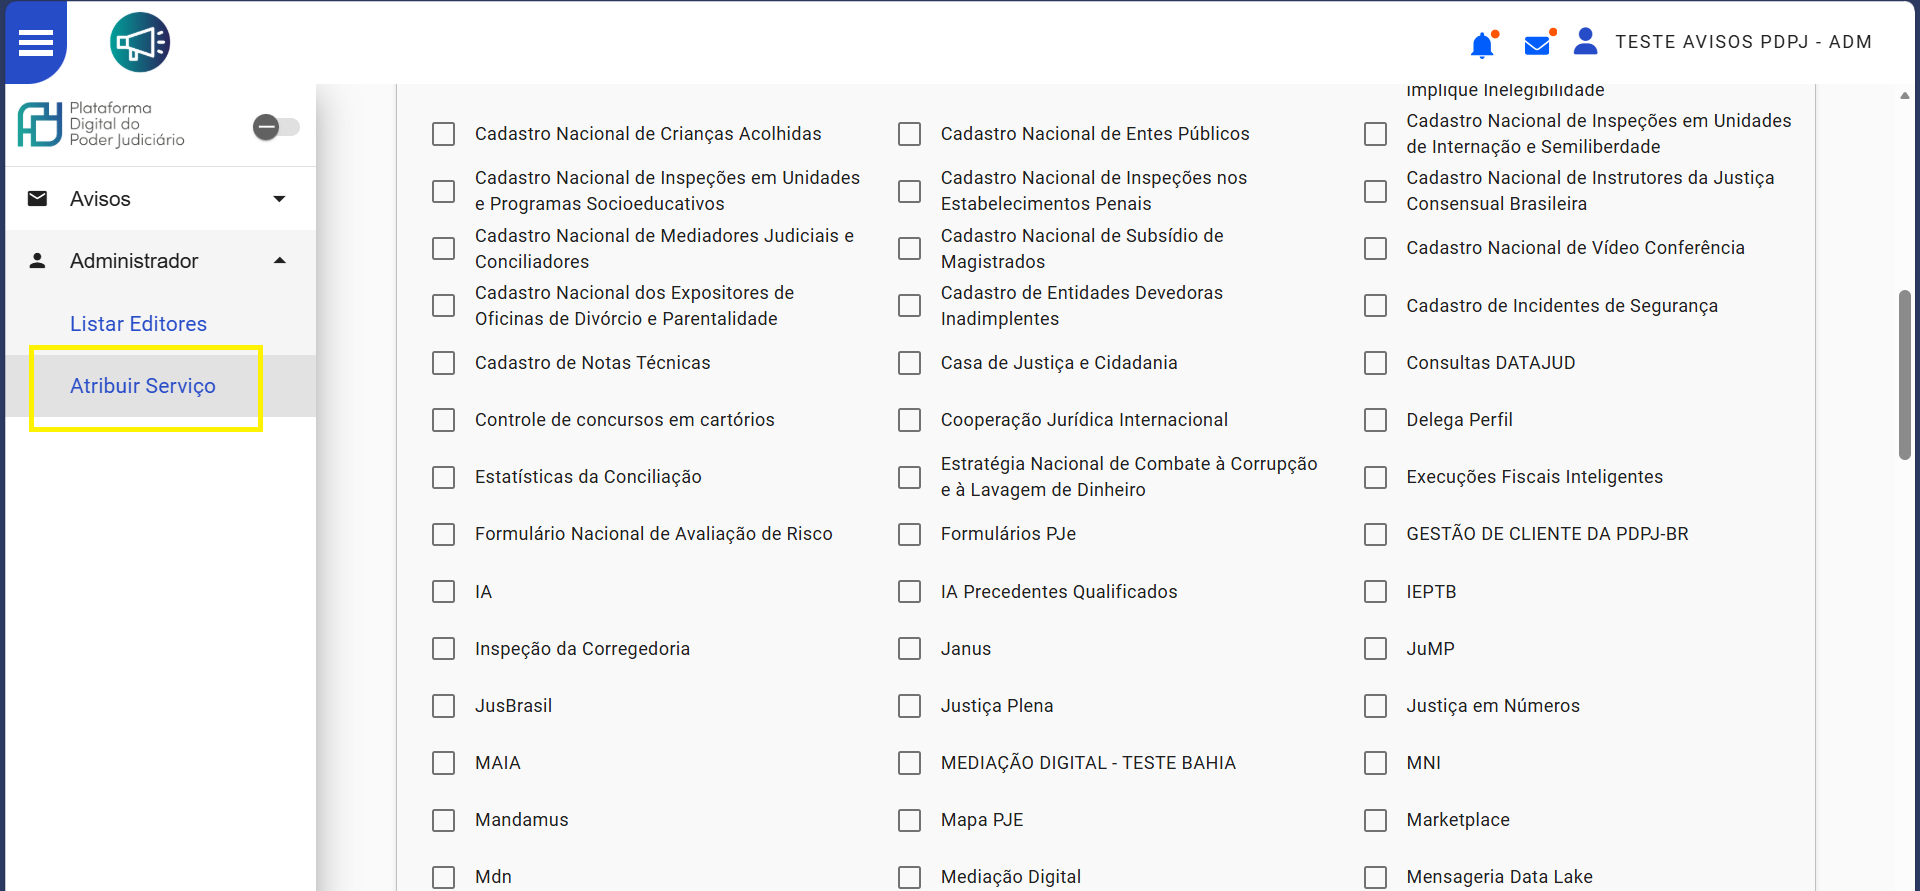Click the Plataforma Digital do Poder Judiciário logo
1920x891 pixels.
101,125
